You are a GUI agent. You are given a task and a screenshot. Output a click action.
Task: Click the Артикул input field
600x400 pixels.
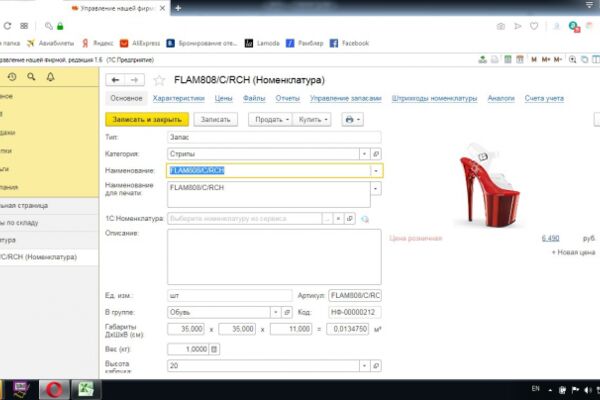(x=355, y=296)
